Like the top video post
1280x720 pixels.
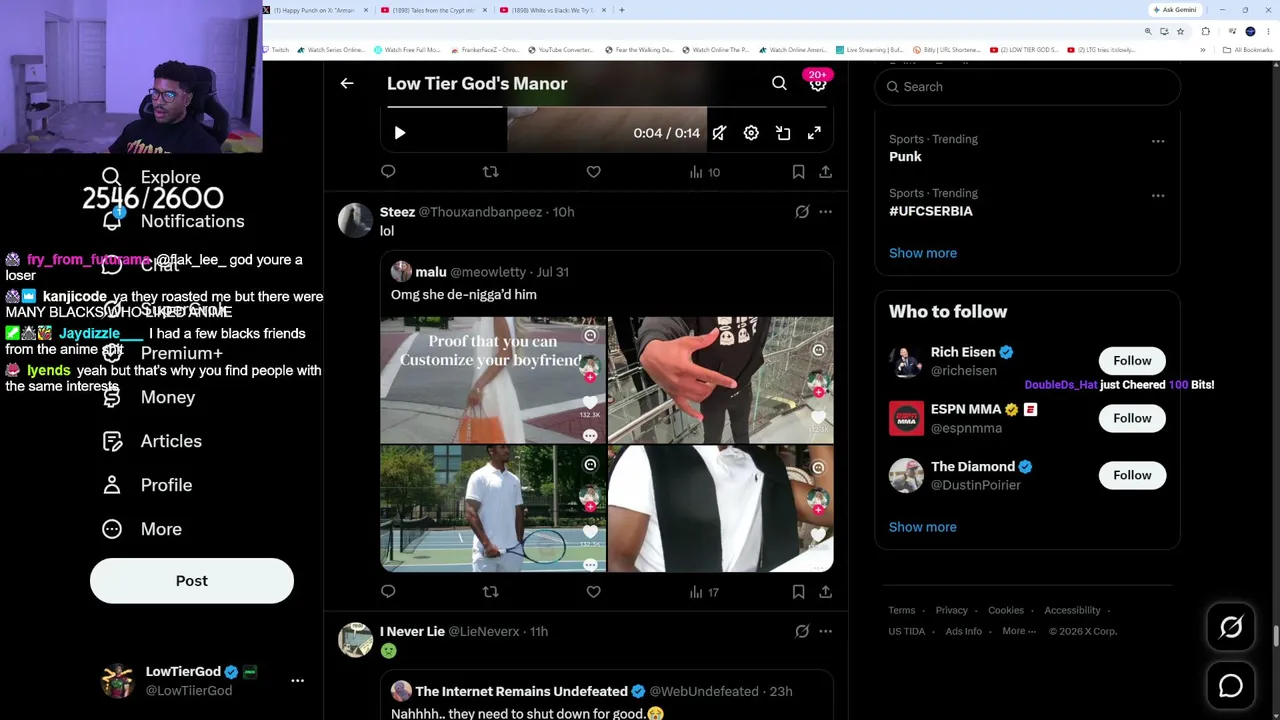pyautogui.click(x=593, y=172)
